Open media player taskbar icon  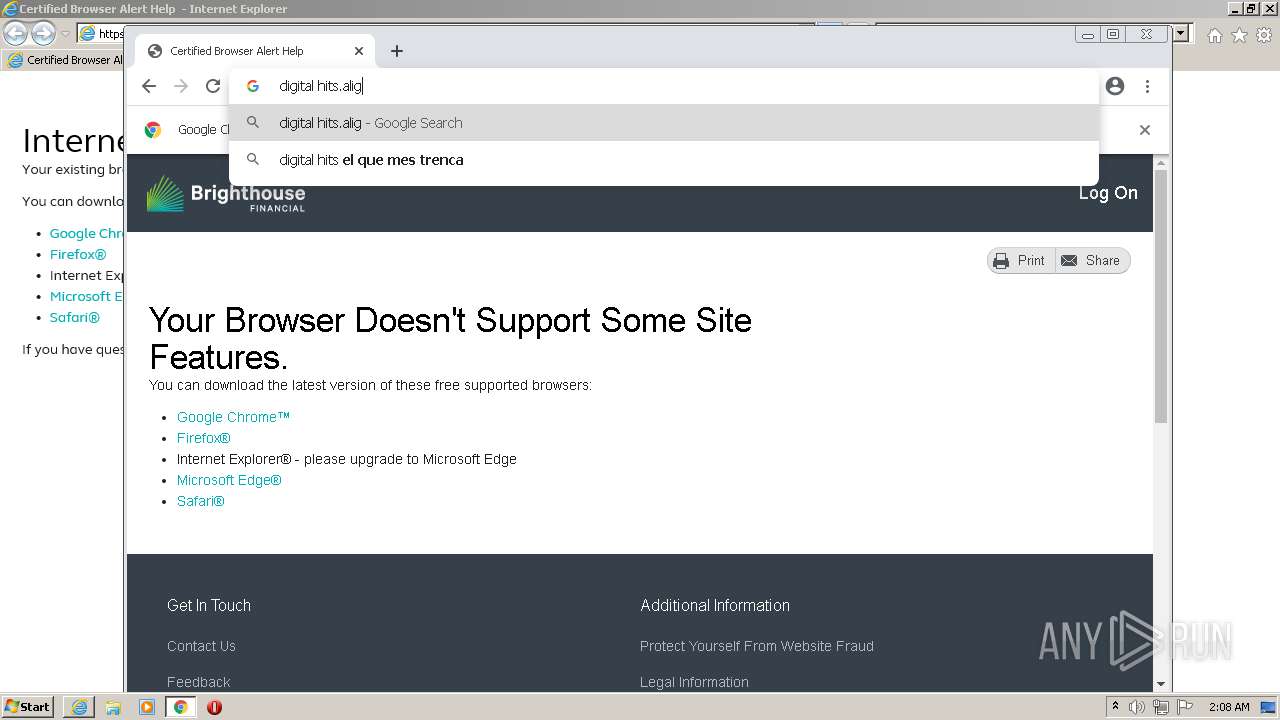pyautogui.click(x=147, y=707)
